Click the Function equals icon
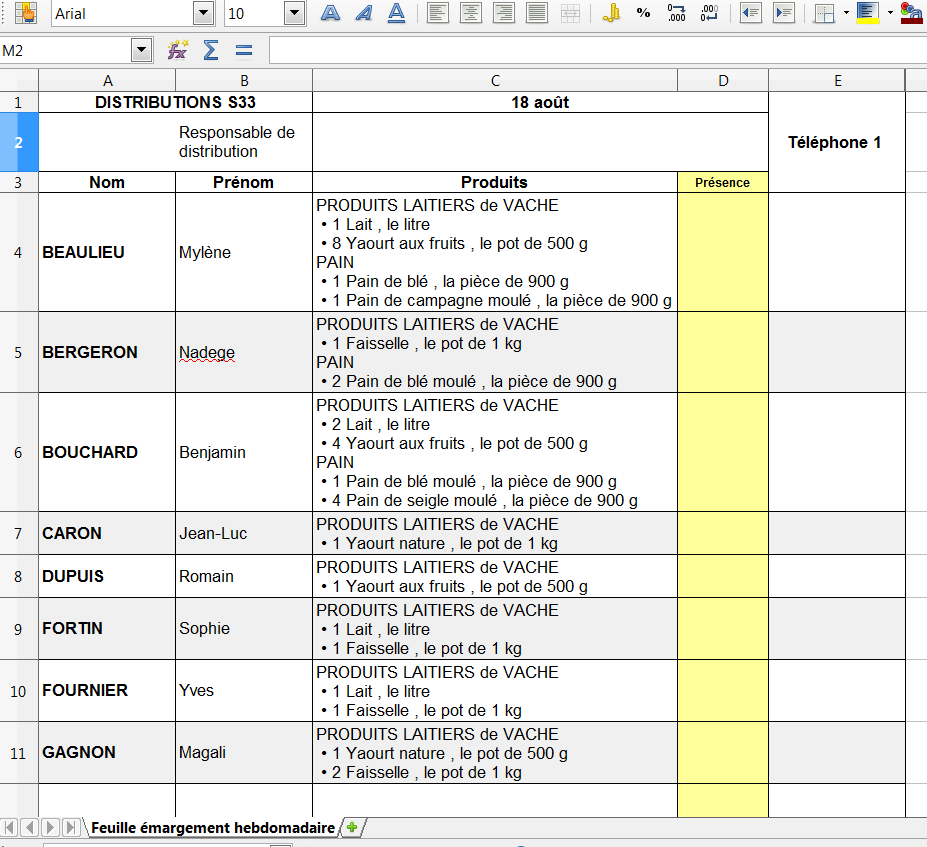The width and height of the screenshot is (927, 847). click(x=244, y=51)
